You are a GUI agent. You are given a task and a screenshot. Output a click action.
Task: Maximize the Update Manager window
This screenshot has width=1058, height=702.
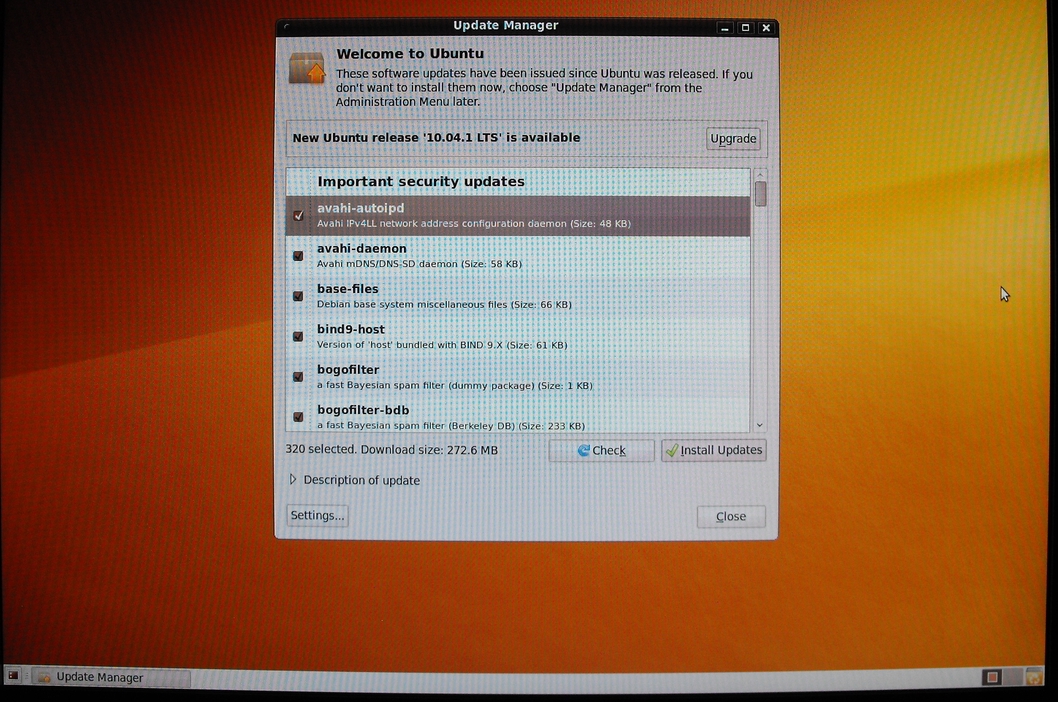[745, 28]
